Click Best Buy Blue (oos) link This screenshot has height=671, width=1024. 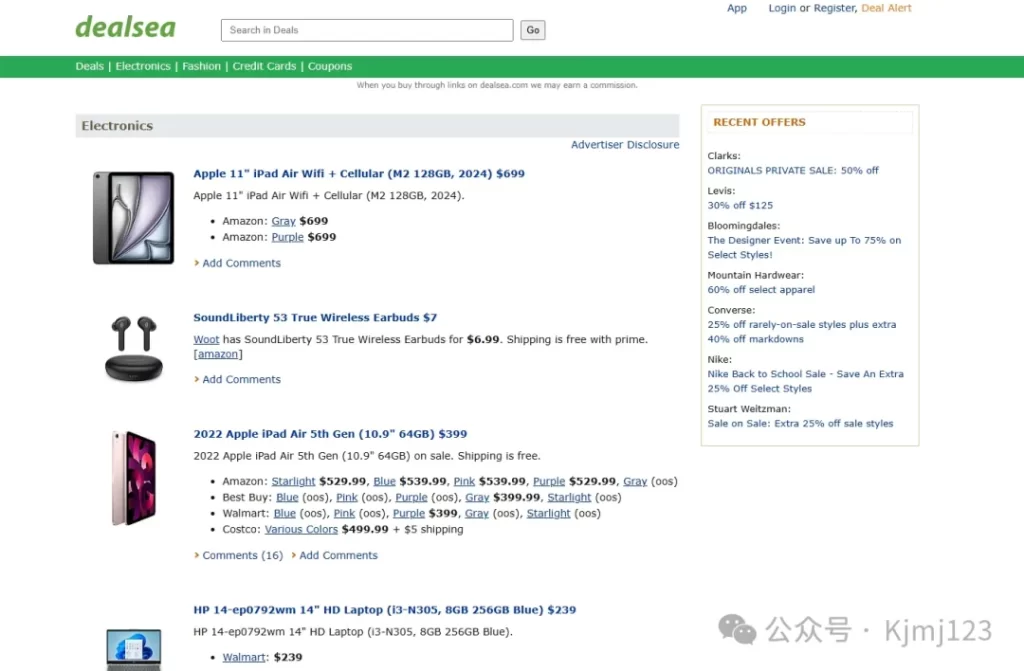click(x=287, y=497)
